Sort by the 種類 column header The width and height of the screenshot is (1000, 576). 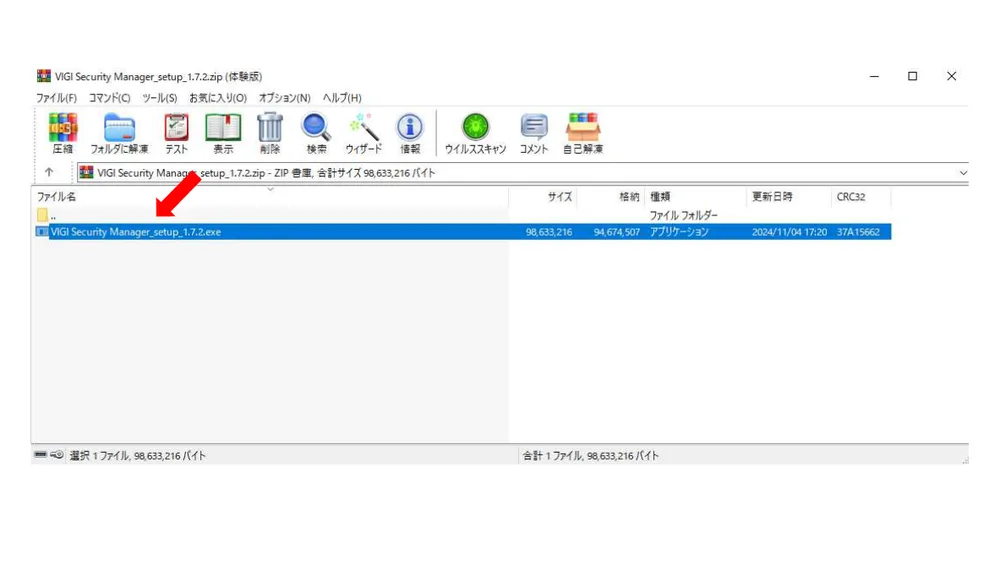696,196
